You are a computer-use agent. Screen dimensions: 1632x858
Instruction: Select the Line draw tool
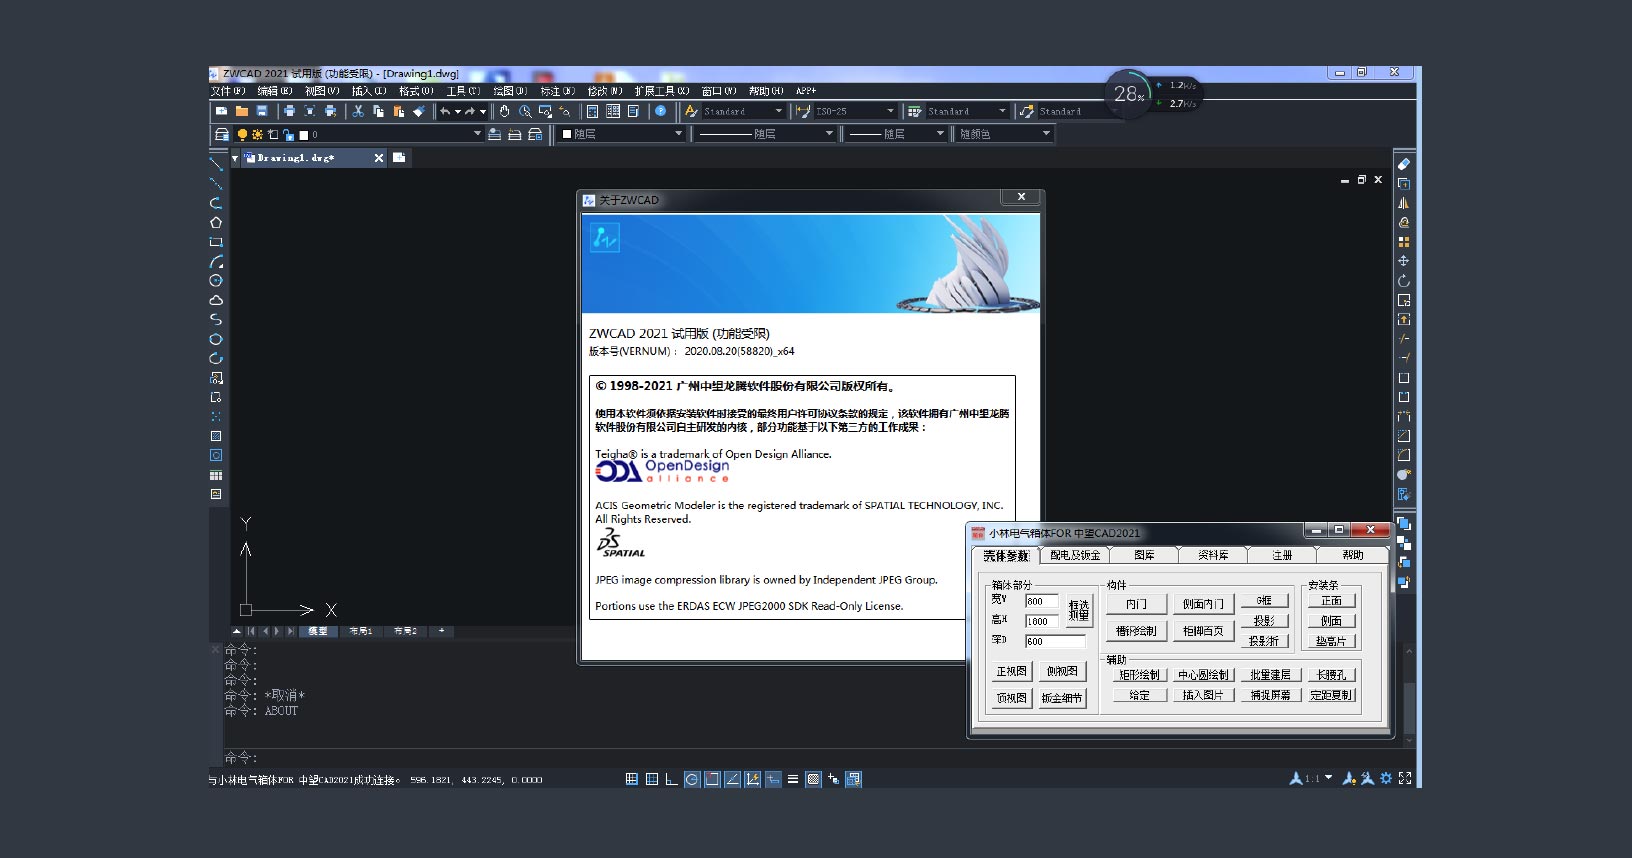[x=216, y=164]
